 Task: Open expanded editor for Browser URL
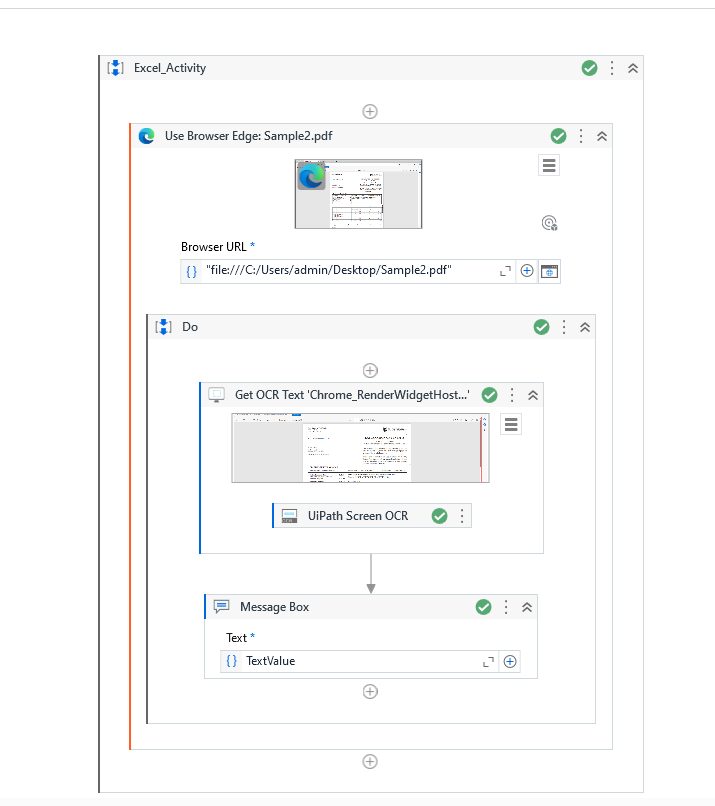click(x=505, y=271)
